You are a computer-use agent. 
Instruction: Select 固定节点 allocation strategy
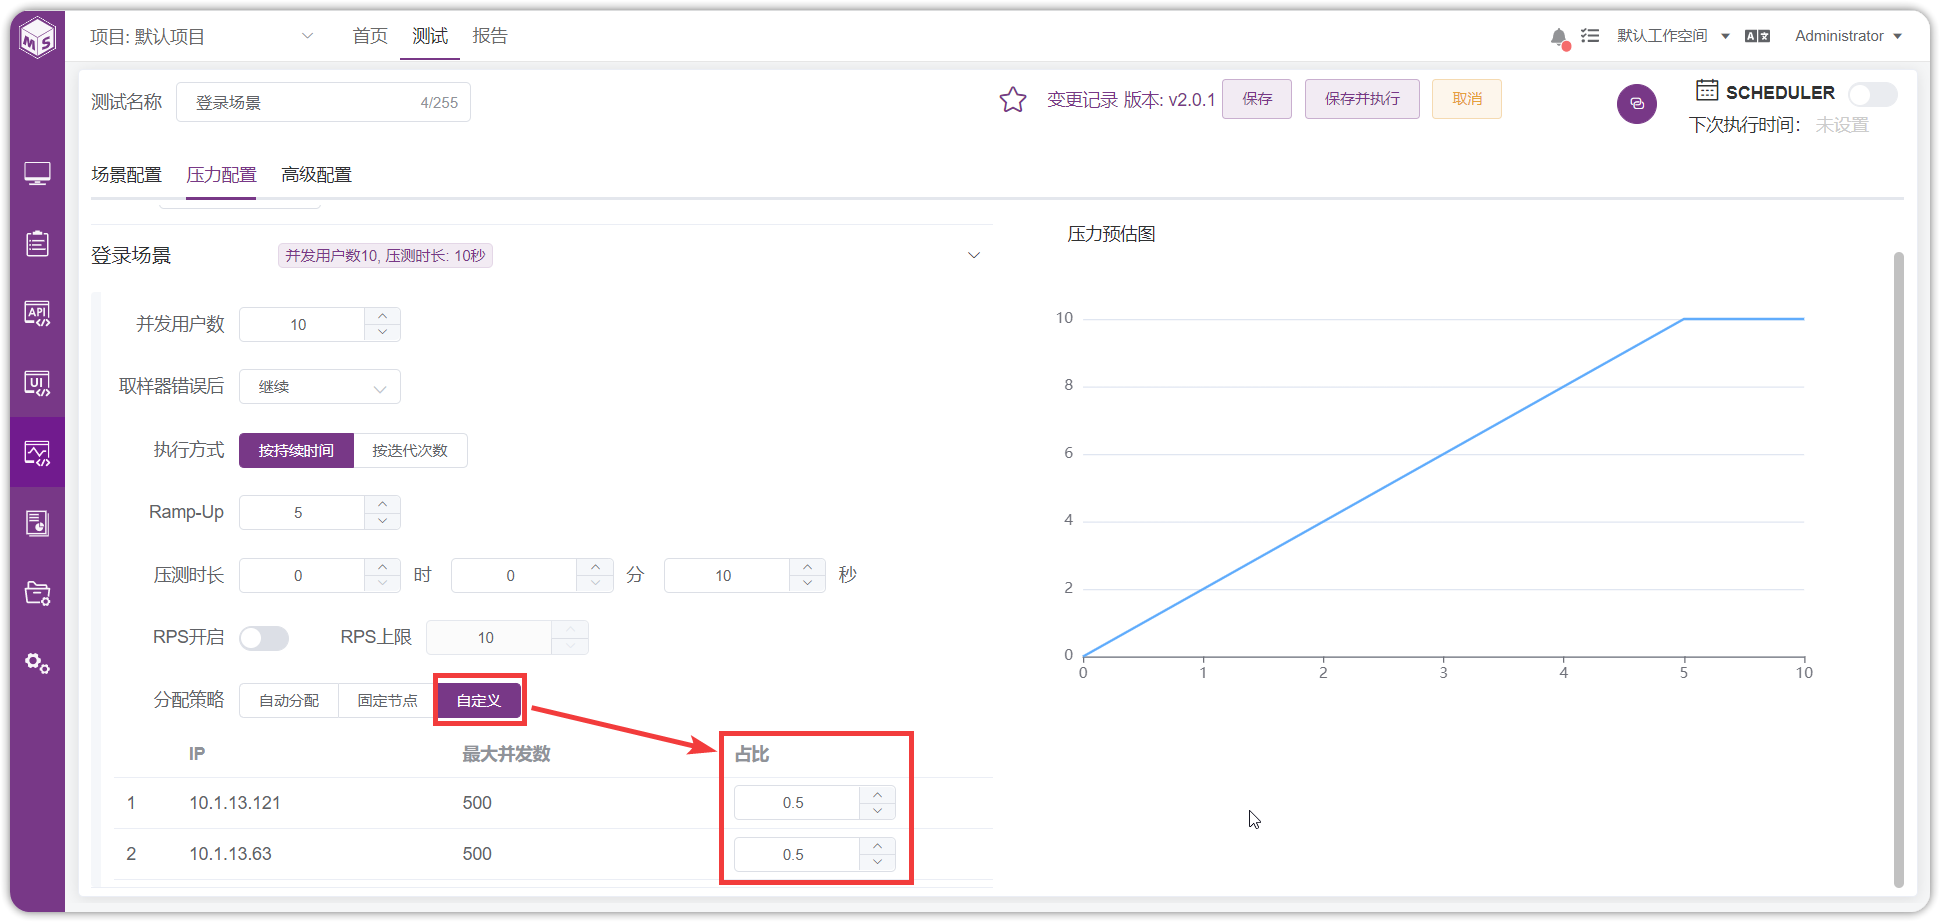coord(388,701)
